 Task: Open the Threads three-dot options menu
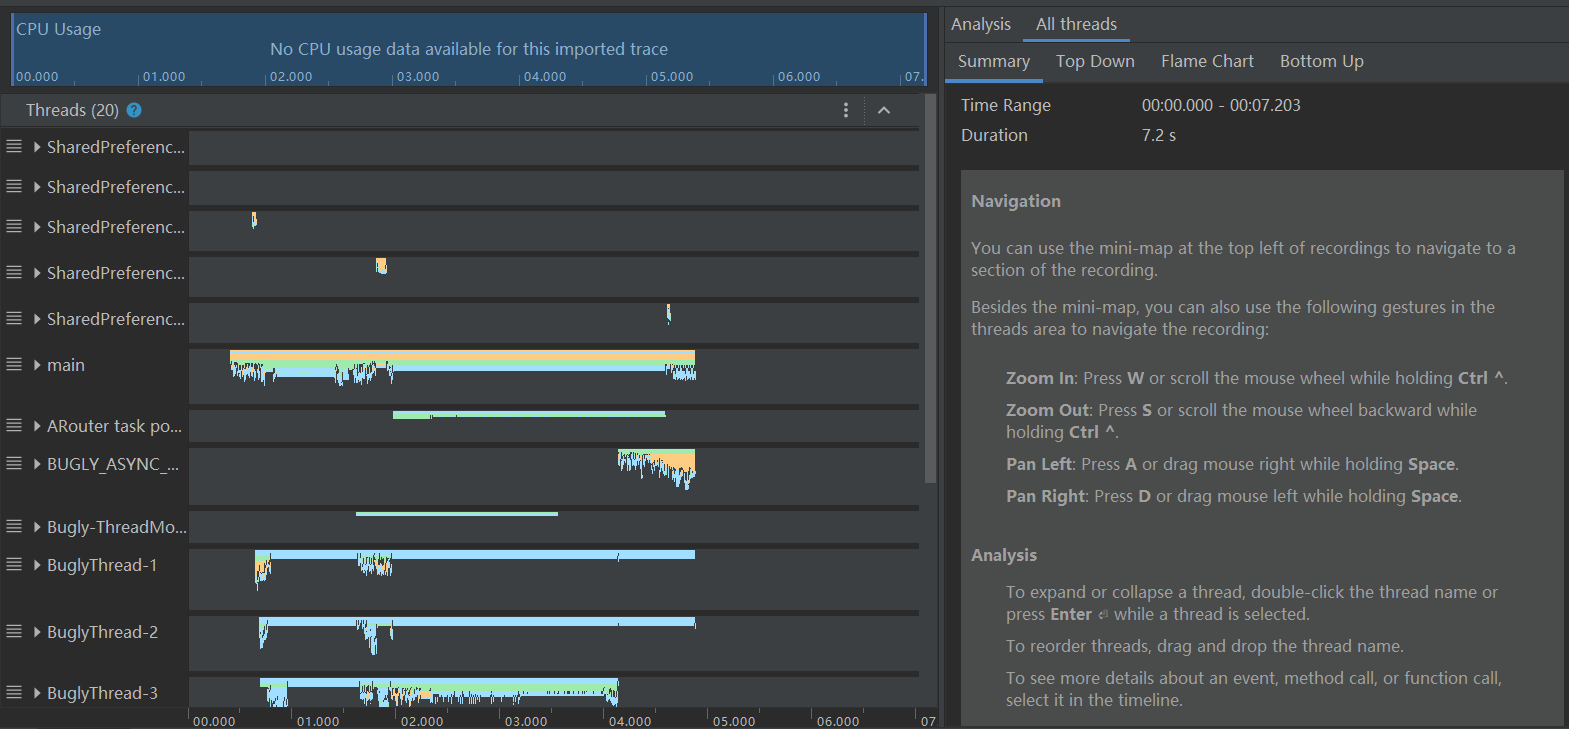pyautogui.click(x=846, y=110)
